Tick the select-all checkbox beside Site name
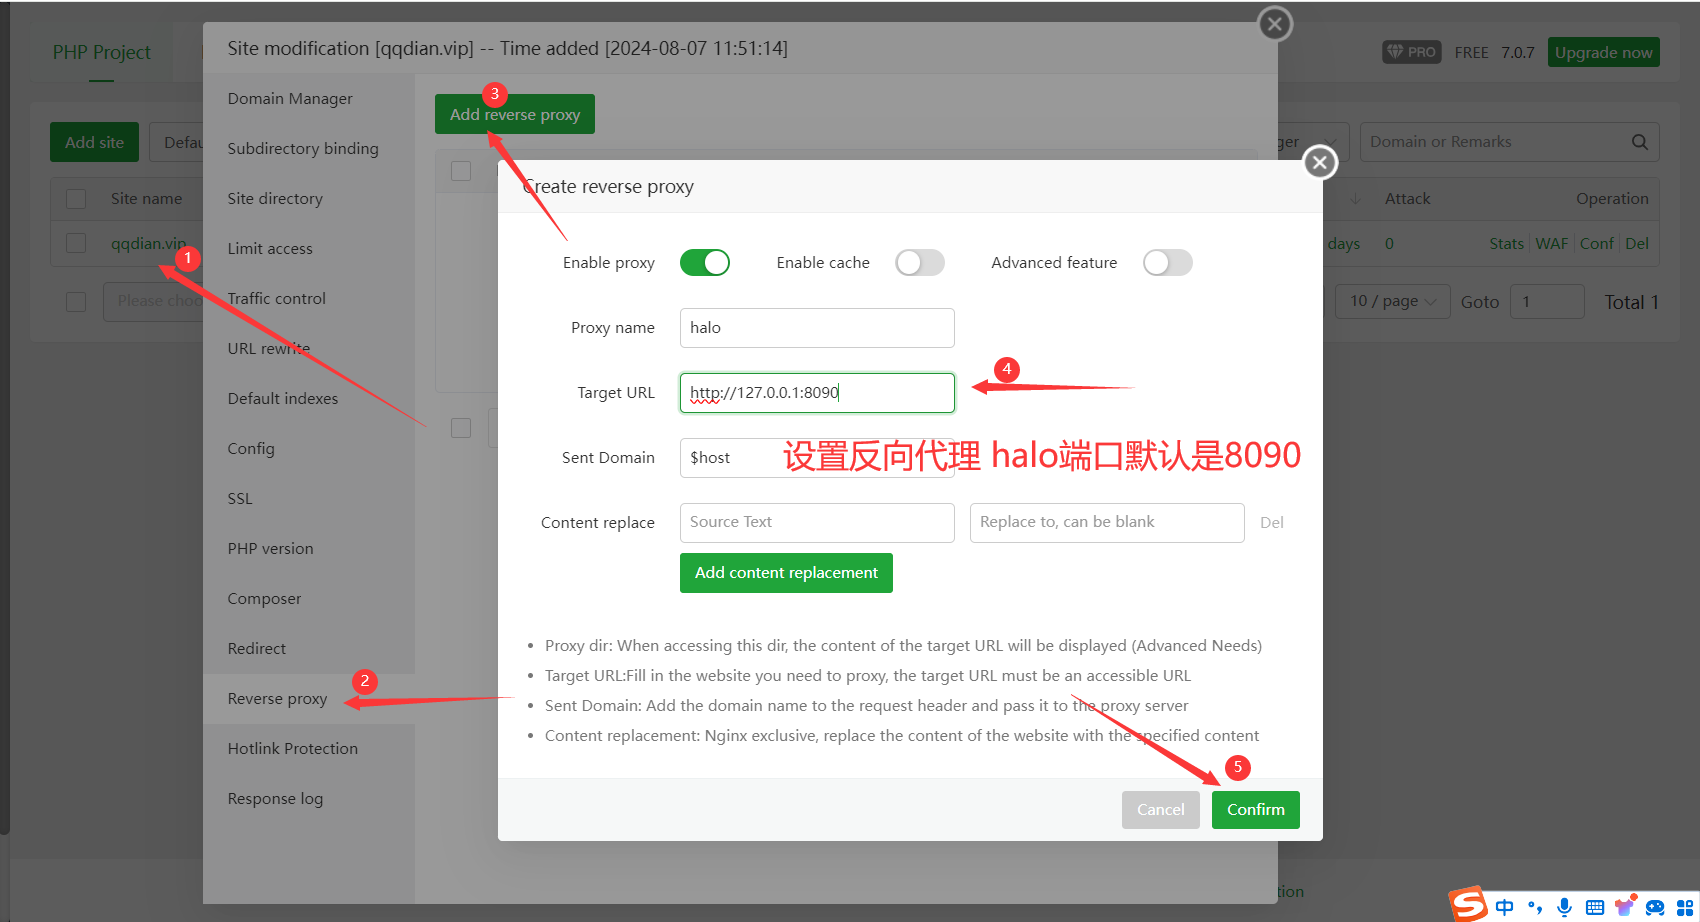The image size is (1700, 922). [76, 199]
